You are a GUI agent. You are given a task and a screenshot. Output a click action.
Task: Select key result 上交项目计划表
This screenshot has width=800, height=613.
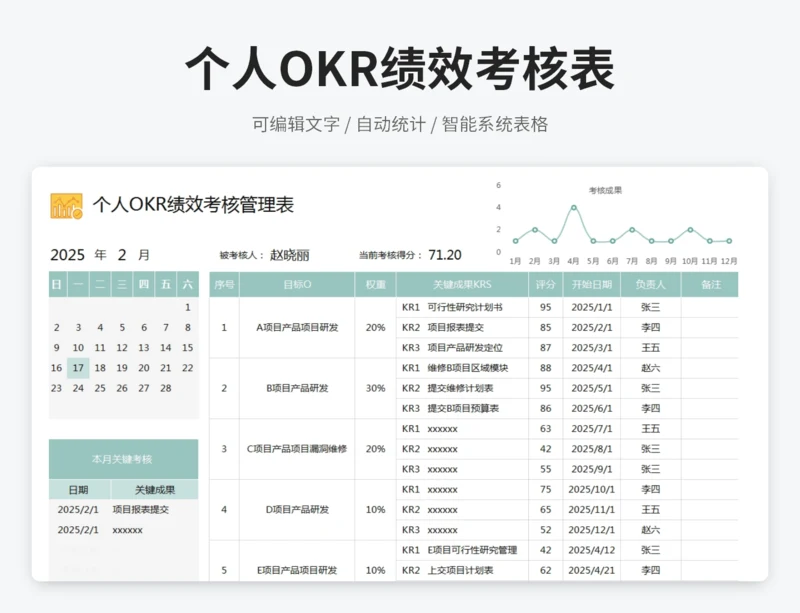(460, 570)
